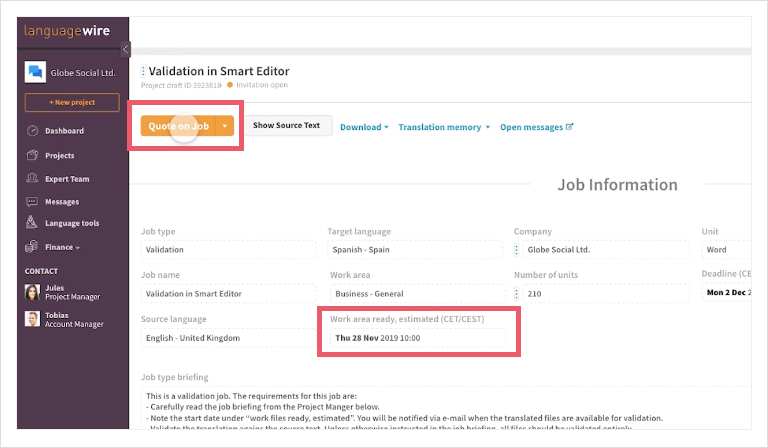Screen dimensions: 768x448
Task: Select Jules the Project Manager contact
Action: (x=66, y=292)
